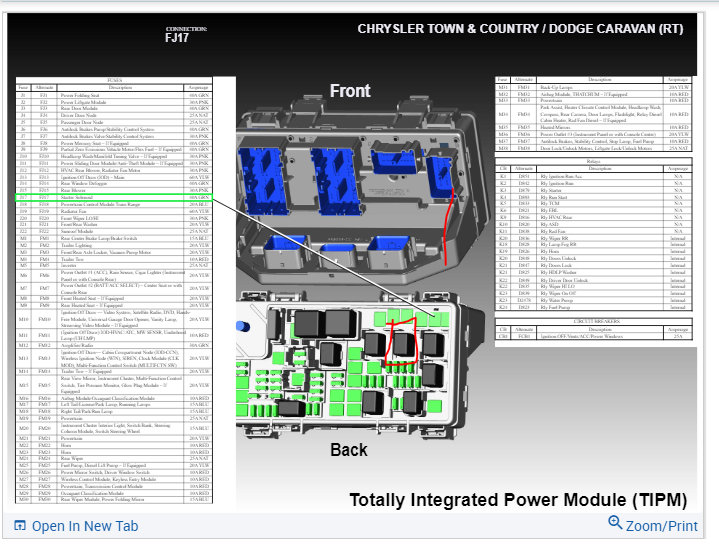
Task: Click the Front label above the module
Action: coord(350,91)
